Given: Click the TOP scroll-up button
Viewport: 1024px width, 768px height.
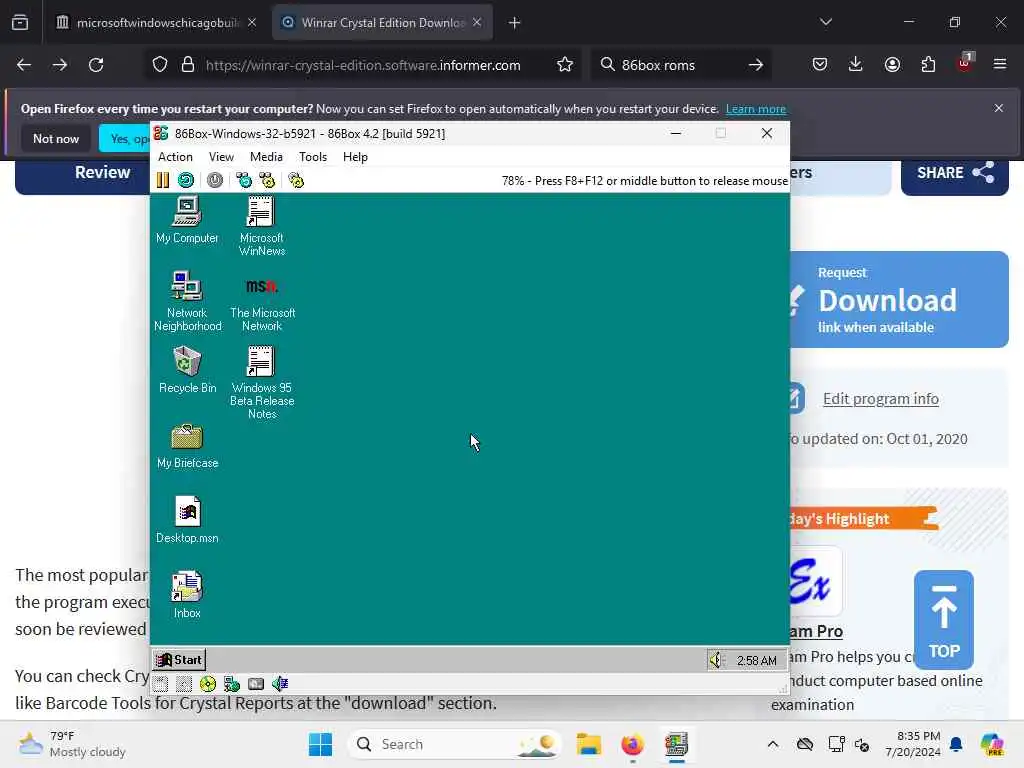Looking at the screenshot, I should tap(944, 620).
